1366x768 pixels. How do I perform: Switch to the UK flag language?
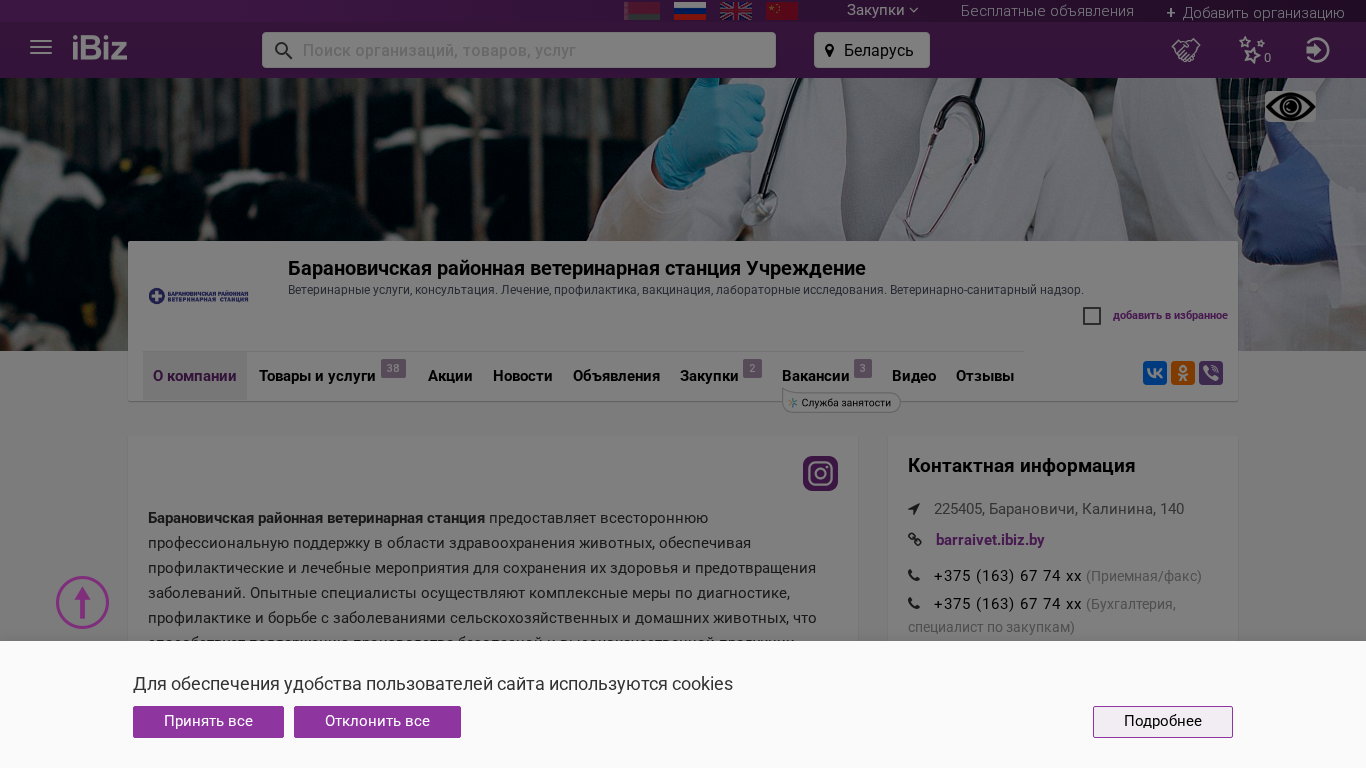pyautogui.click(x=736, y=11)
